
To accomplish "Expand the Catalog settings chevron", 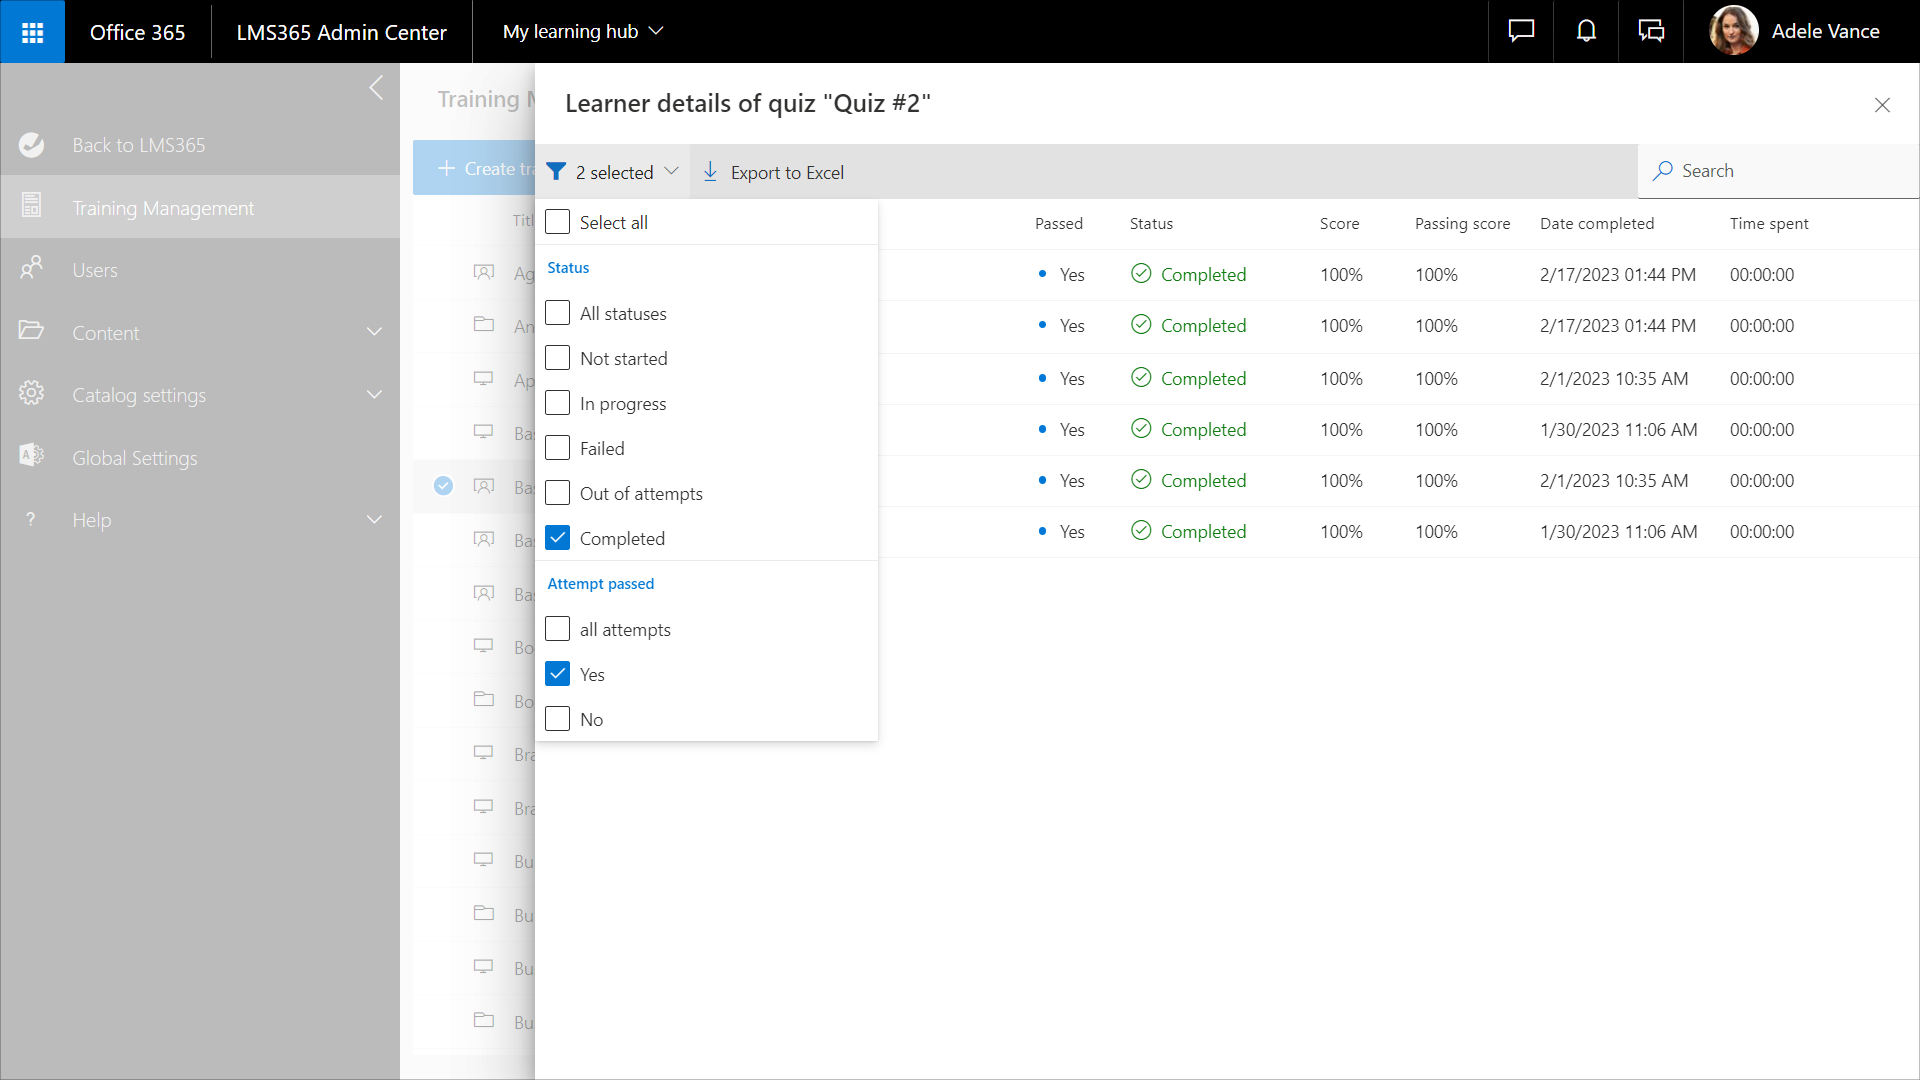I will tap(374, 395).
